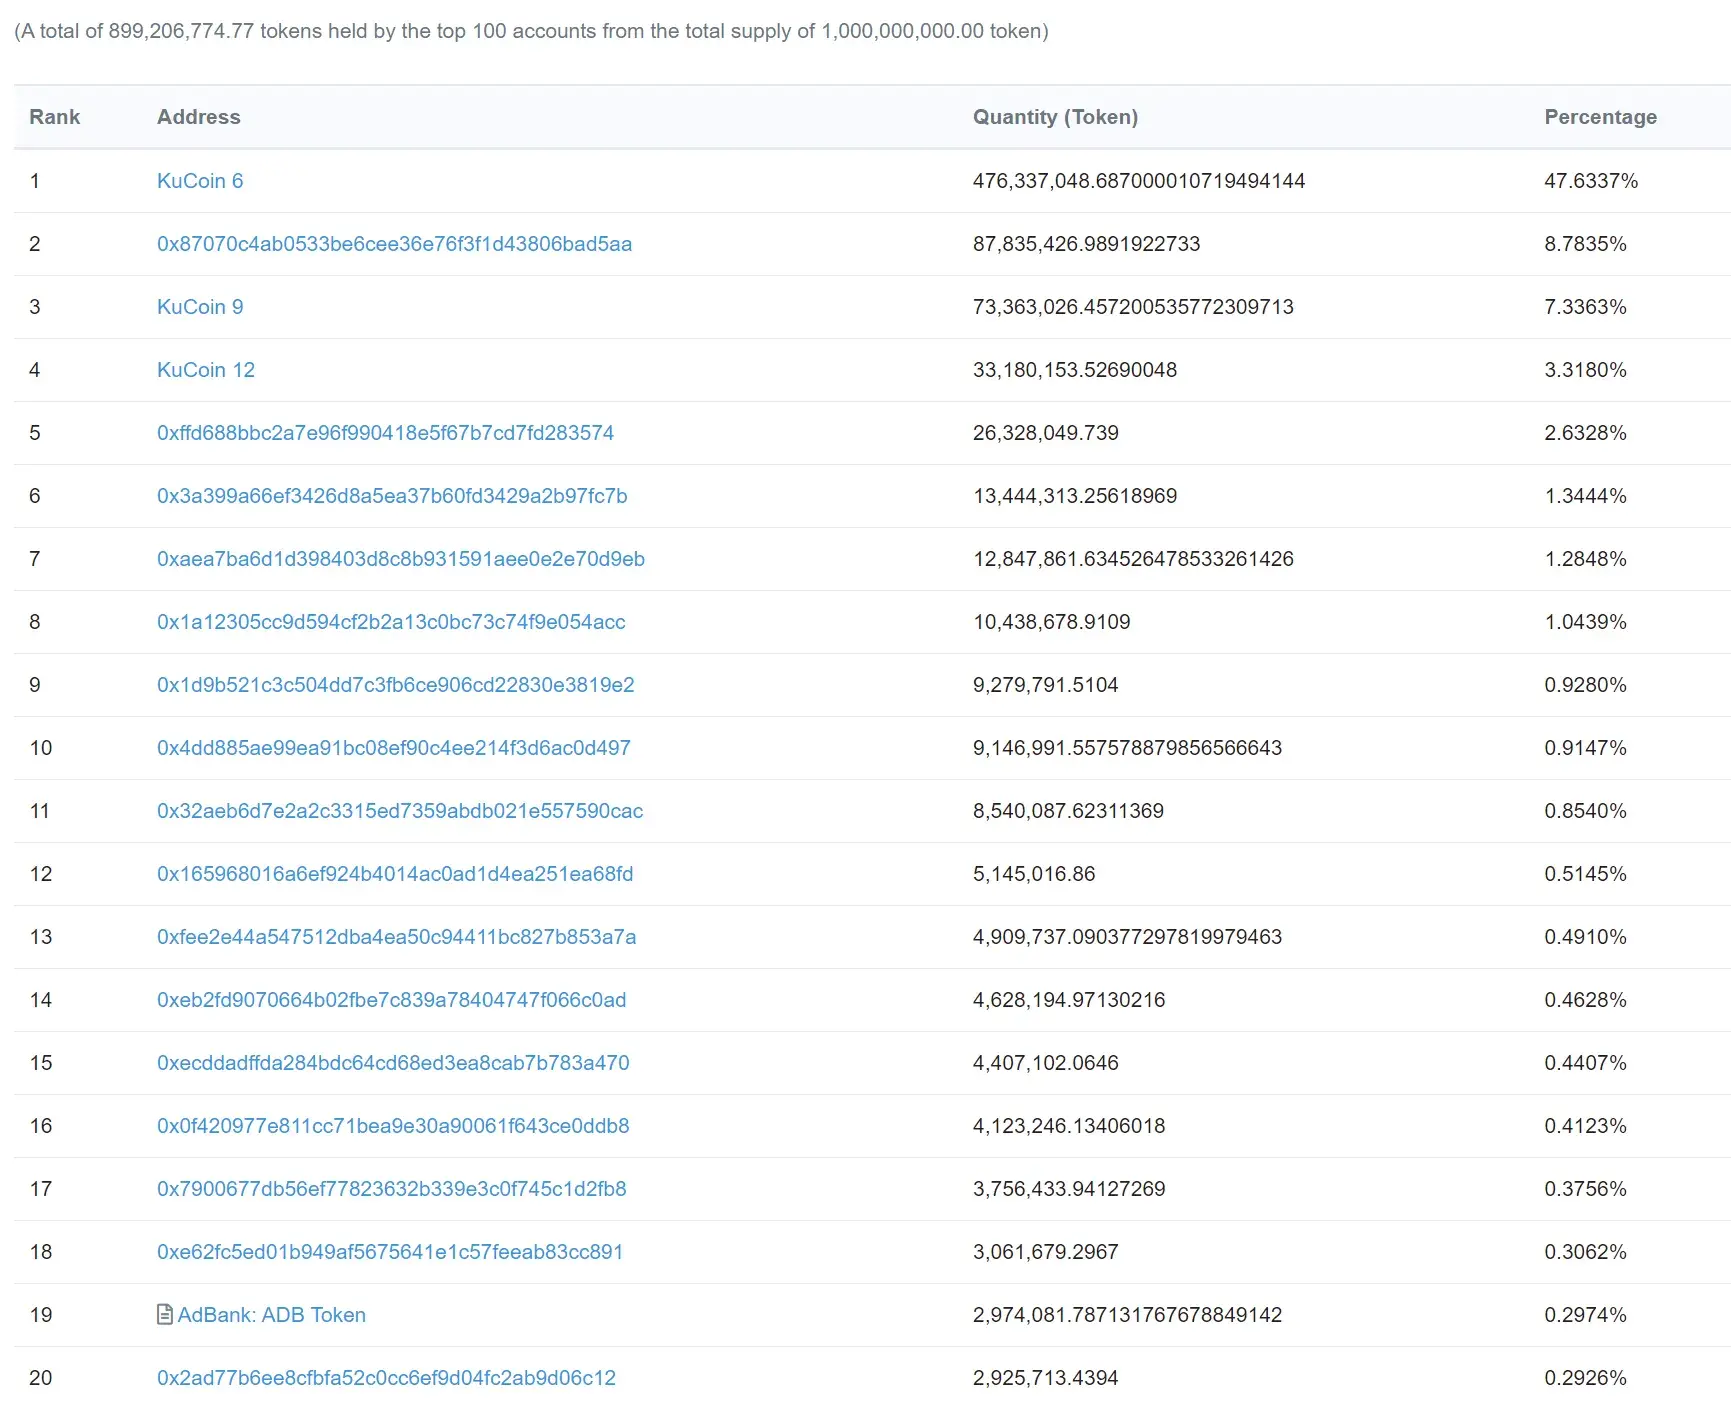Open address 0xeb2fd9070664b02fbe7c839a78404747f066c0ad
This screenshot has width=1731, height=1408.
(x=391, y=1000)
